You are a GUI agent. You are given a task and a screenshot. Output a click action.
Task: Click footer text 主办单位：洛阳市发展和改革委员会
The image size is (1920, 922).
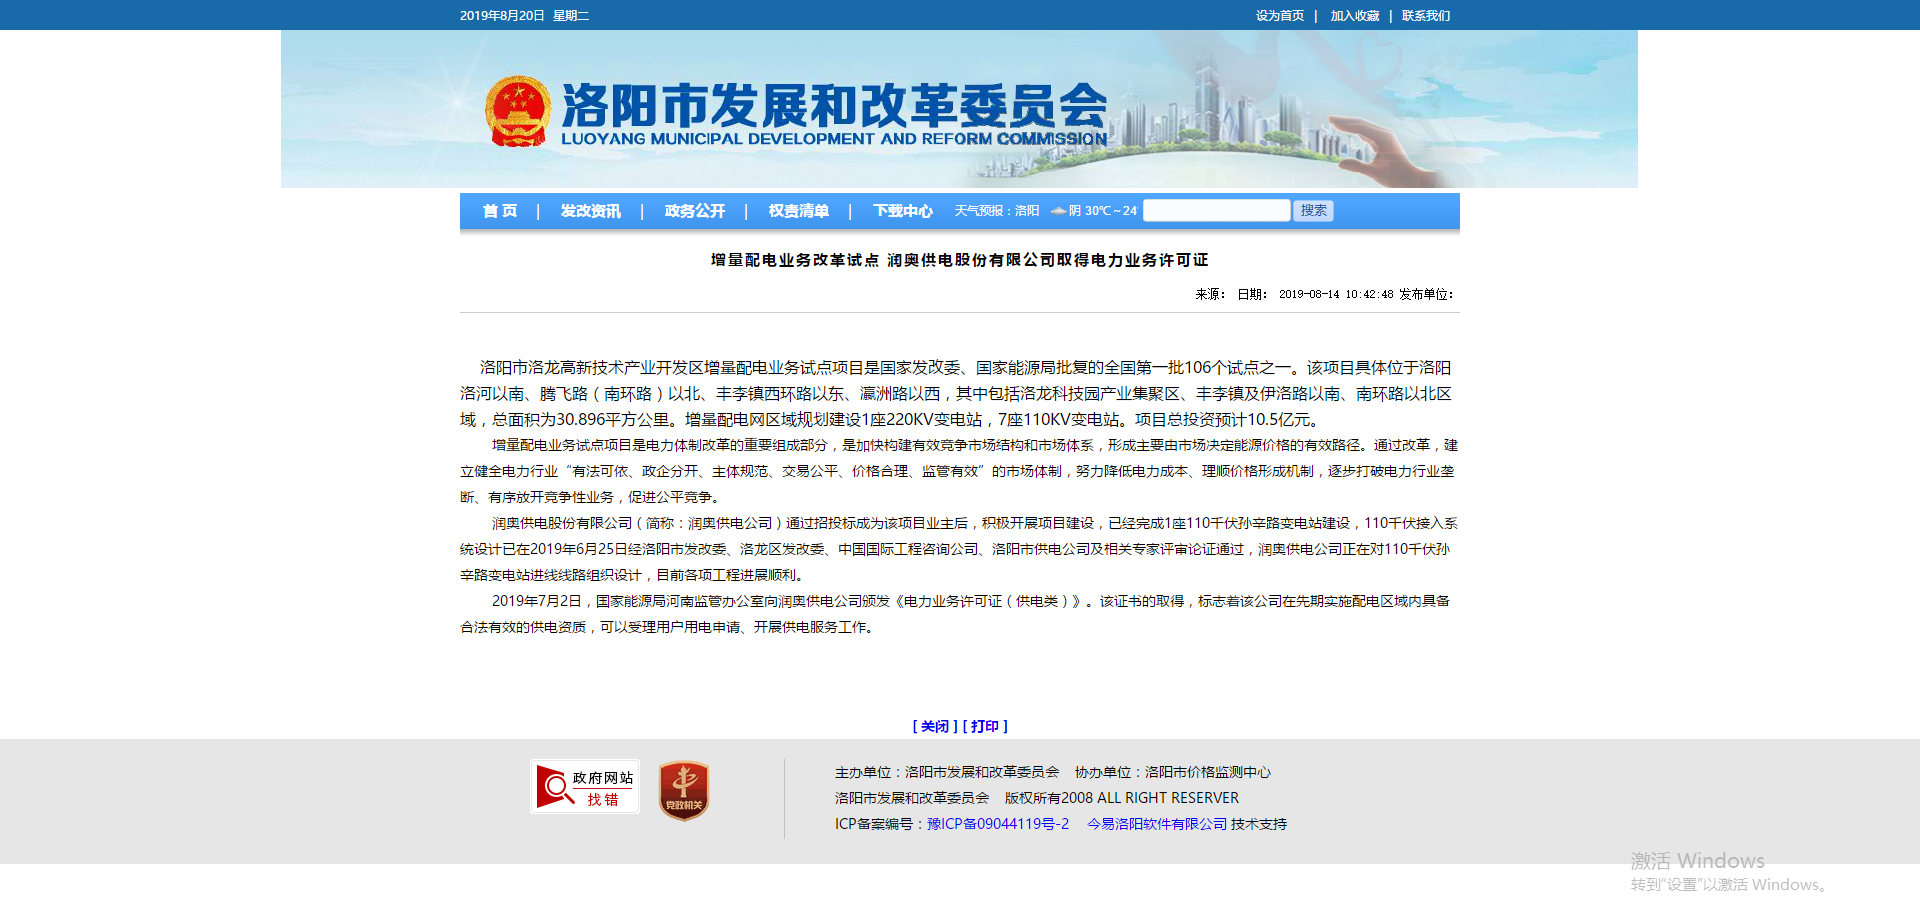(x=947, y=772)
